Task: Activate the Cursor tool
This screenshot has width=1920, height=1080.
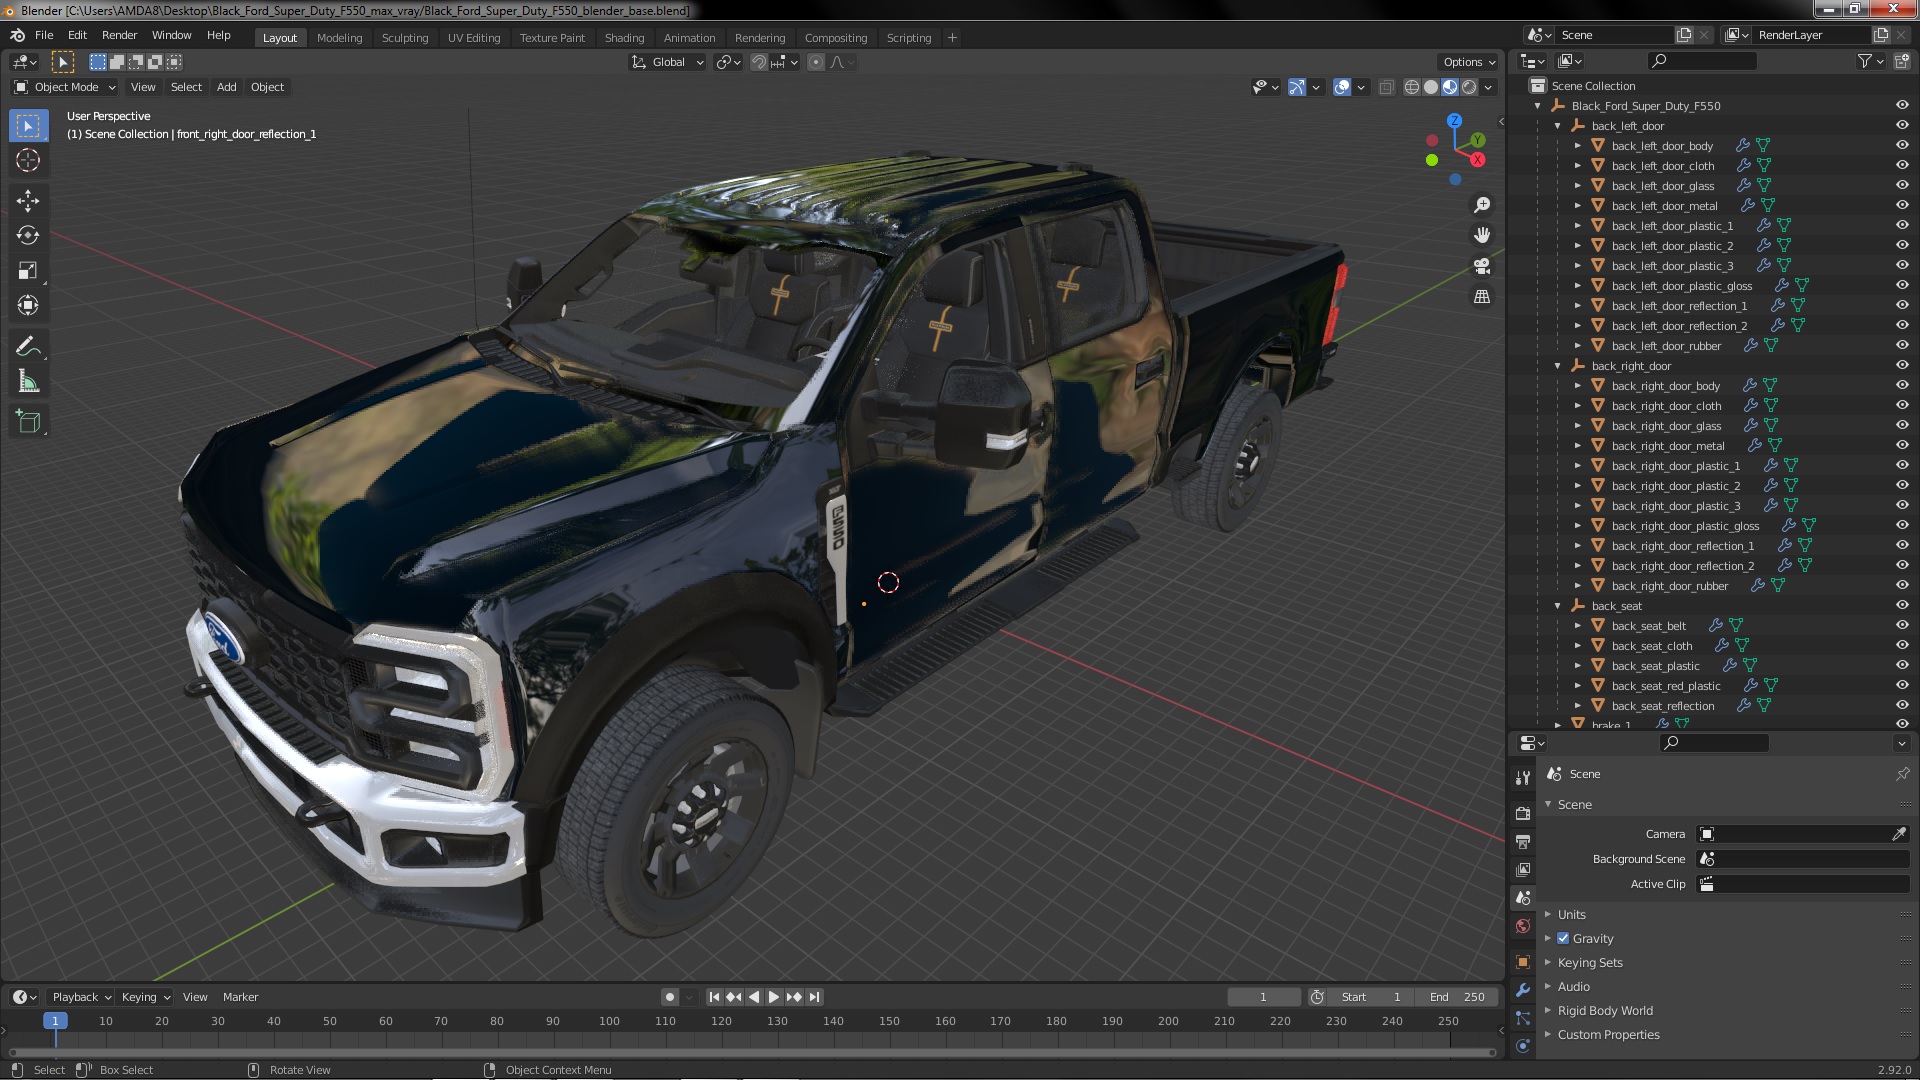Action: pos(28,161)
